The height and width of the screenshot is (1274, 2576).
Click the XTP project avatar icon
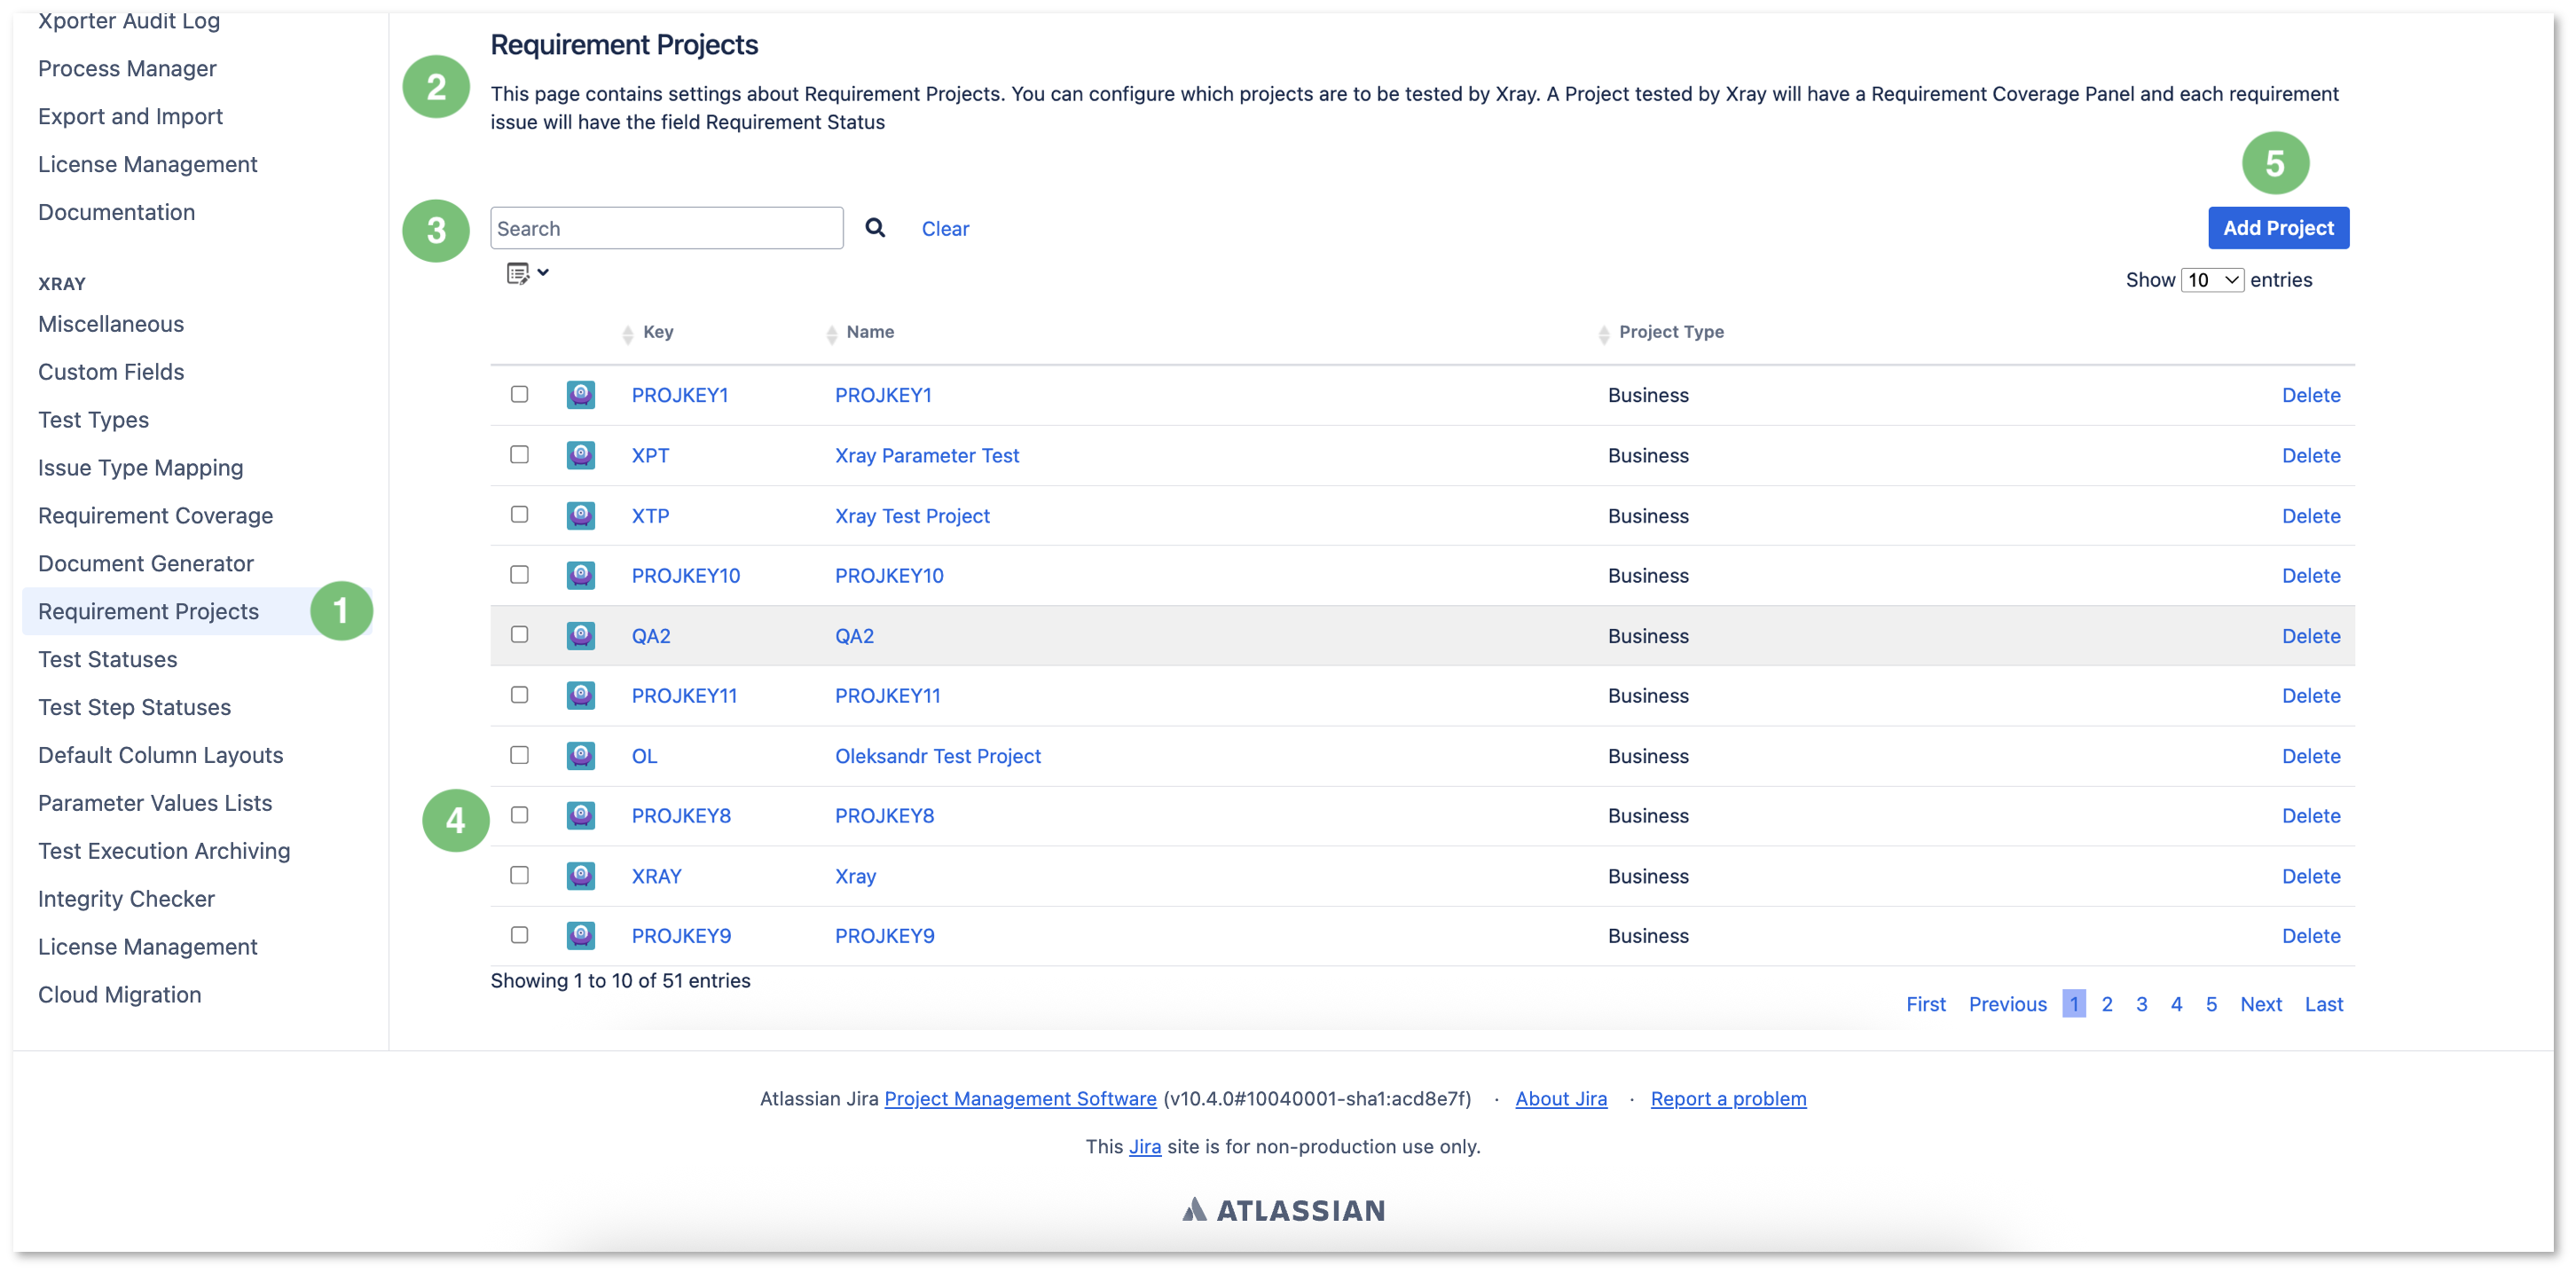click(581, 515)
